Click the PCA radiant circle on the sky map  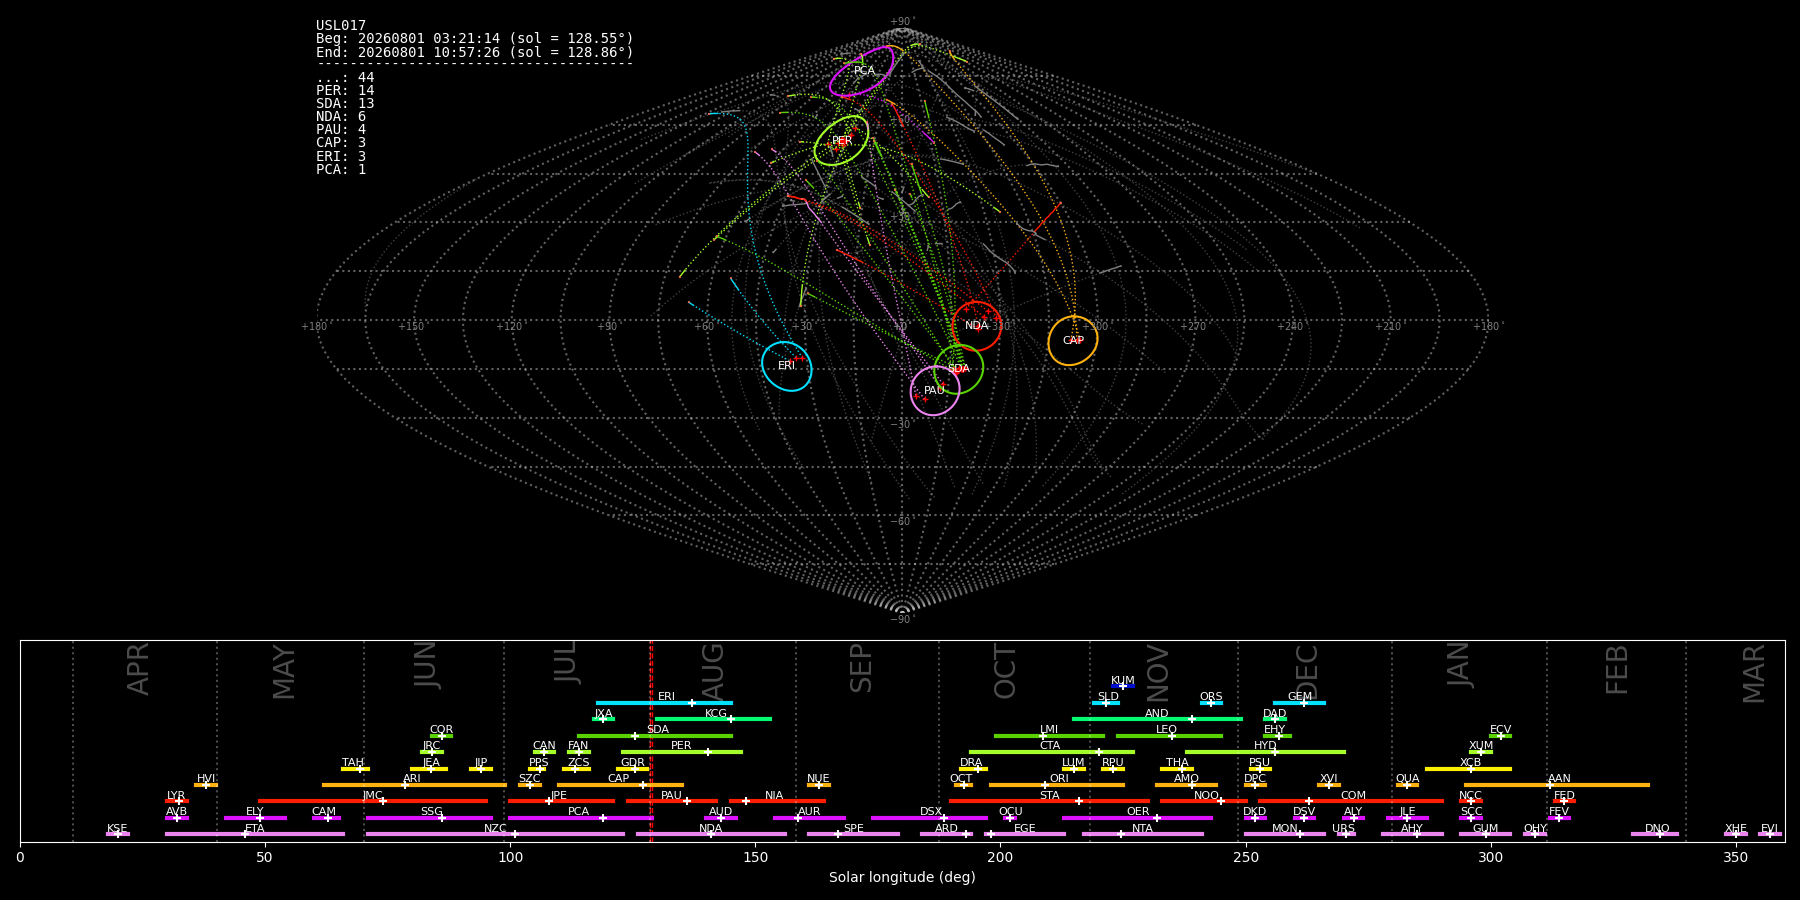pyautogui.click(x=862, y=71)
